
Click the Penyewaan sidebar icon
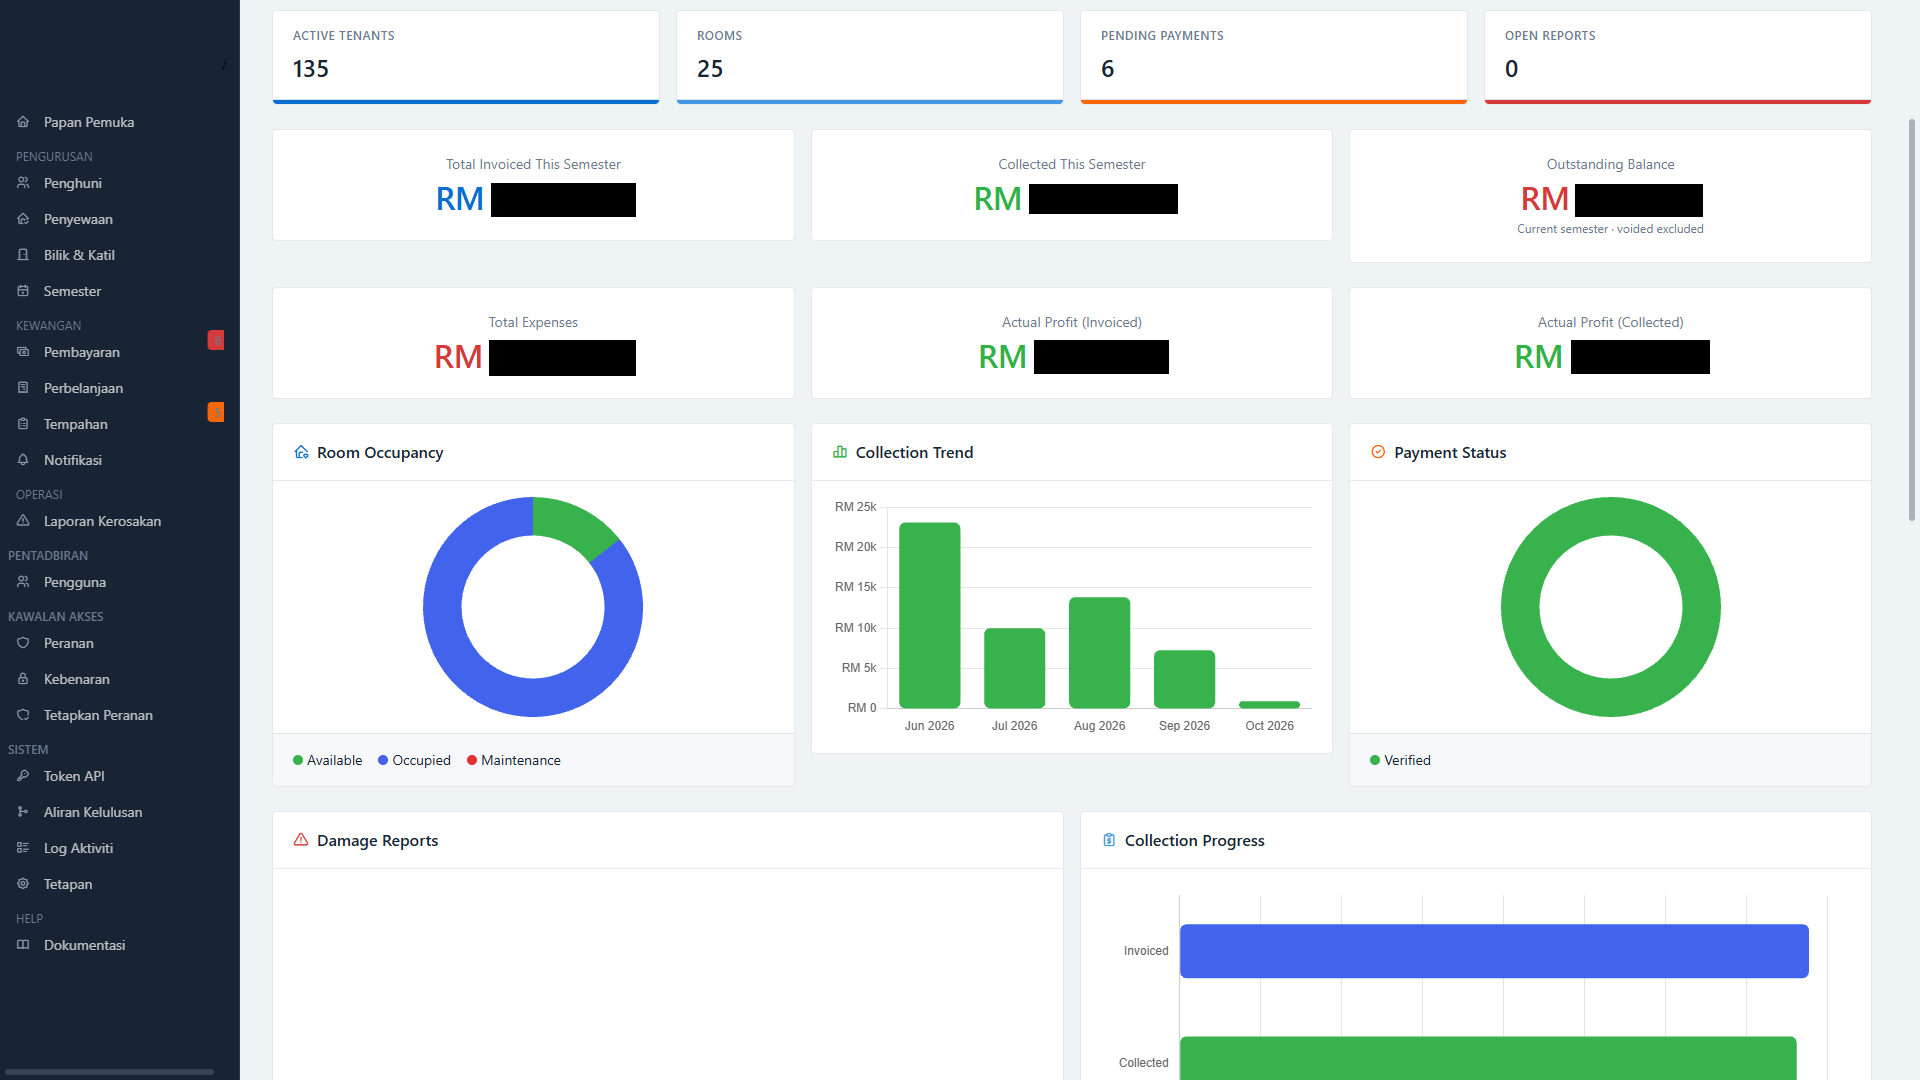pyautogui.click(x=23, y=219)
